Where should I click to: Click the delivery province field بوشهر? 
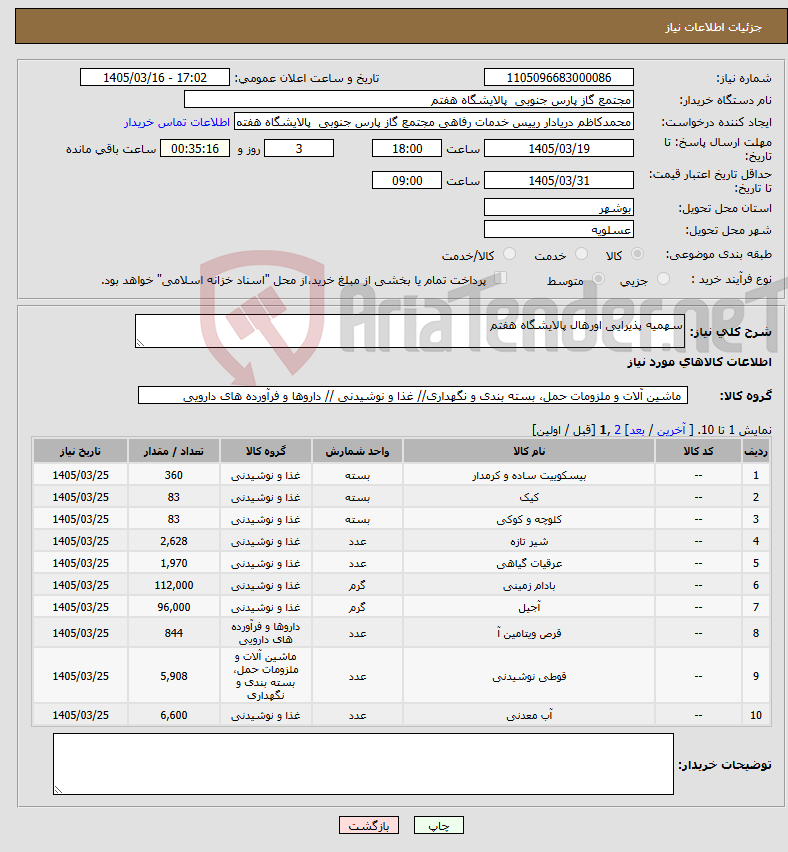(559, 208)
